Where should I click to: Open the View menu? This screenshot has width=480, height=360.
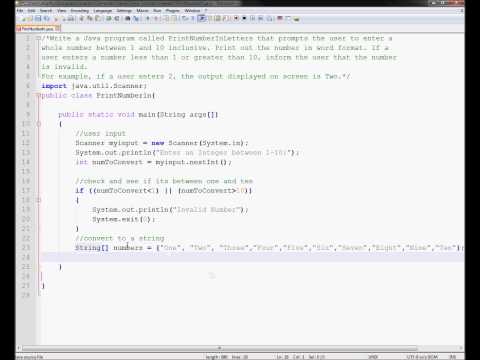[61, 11]
